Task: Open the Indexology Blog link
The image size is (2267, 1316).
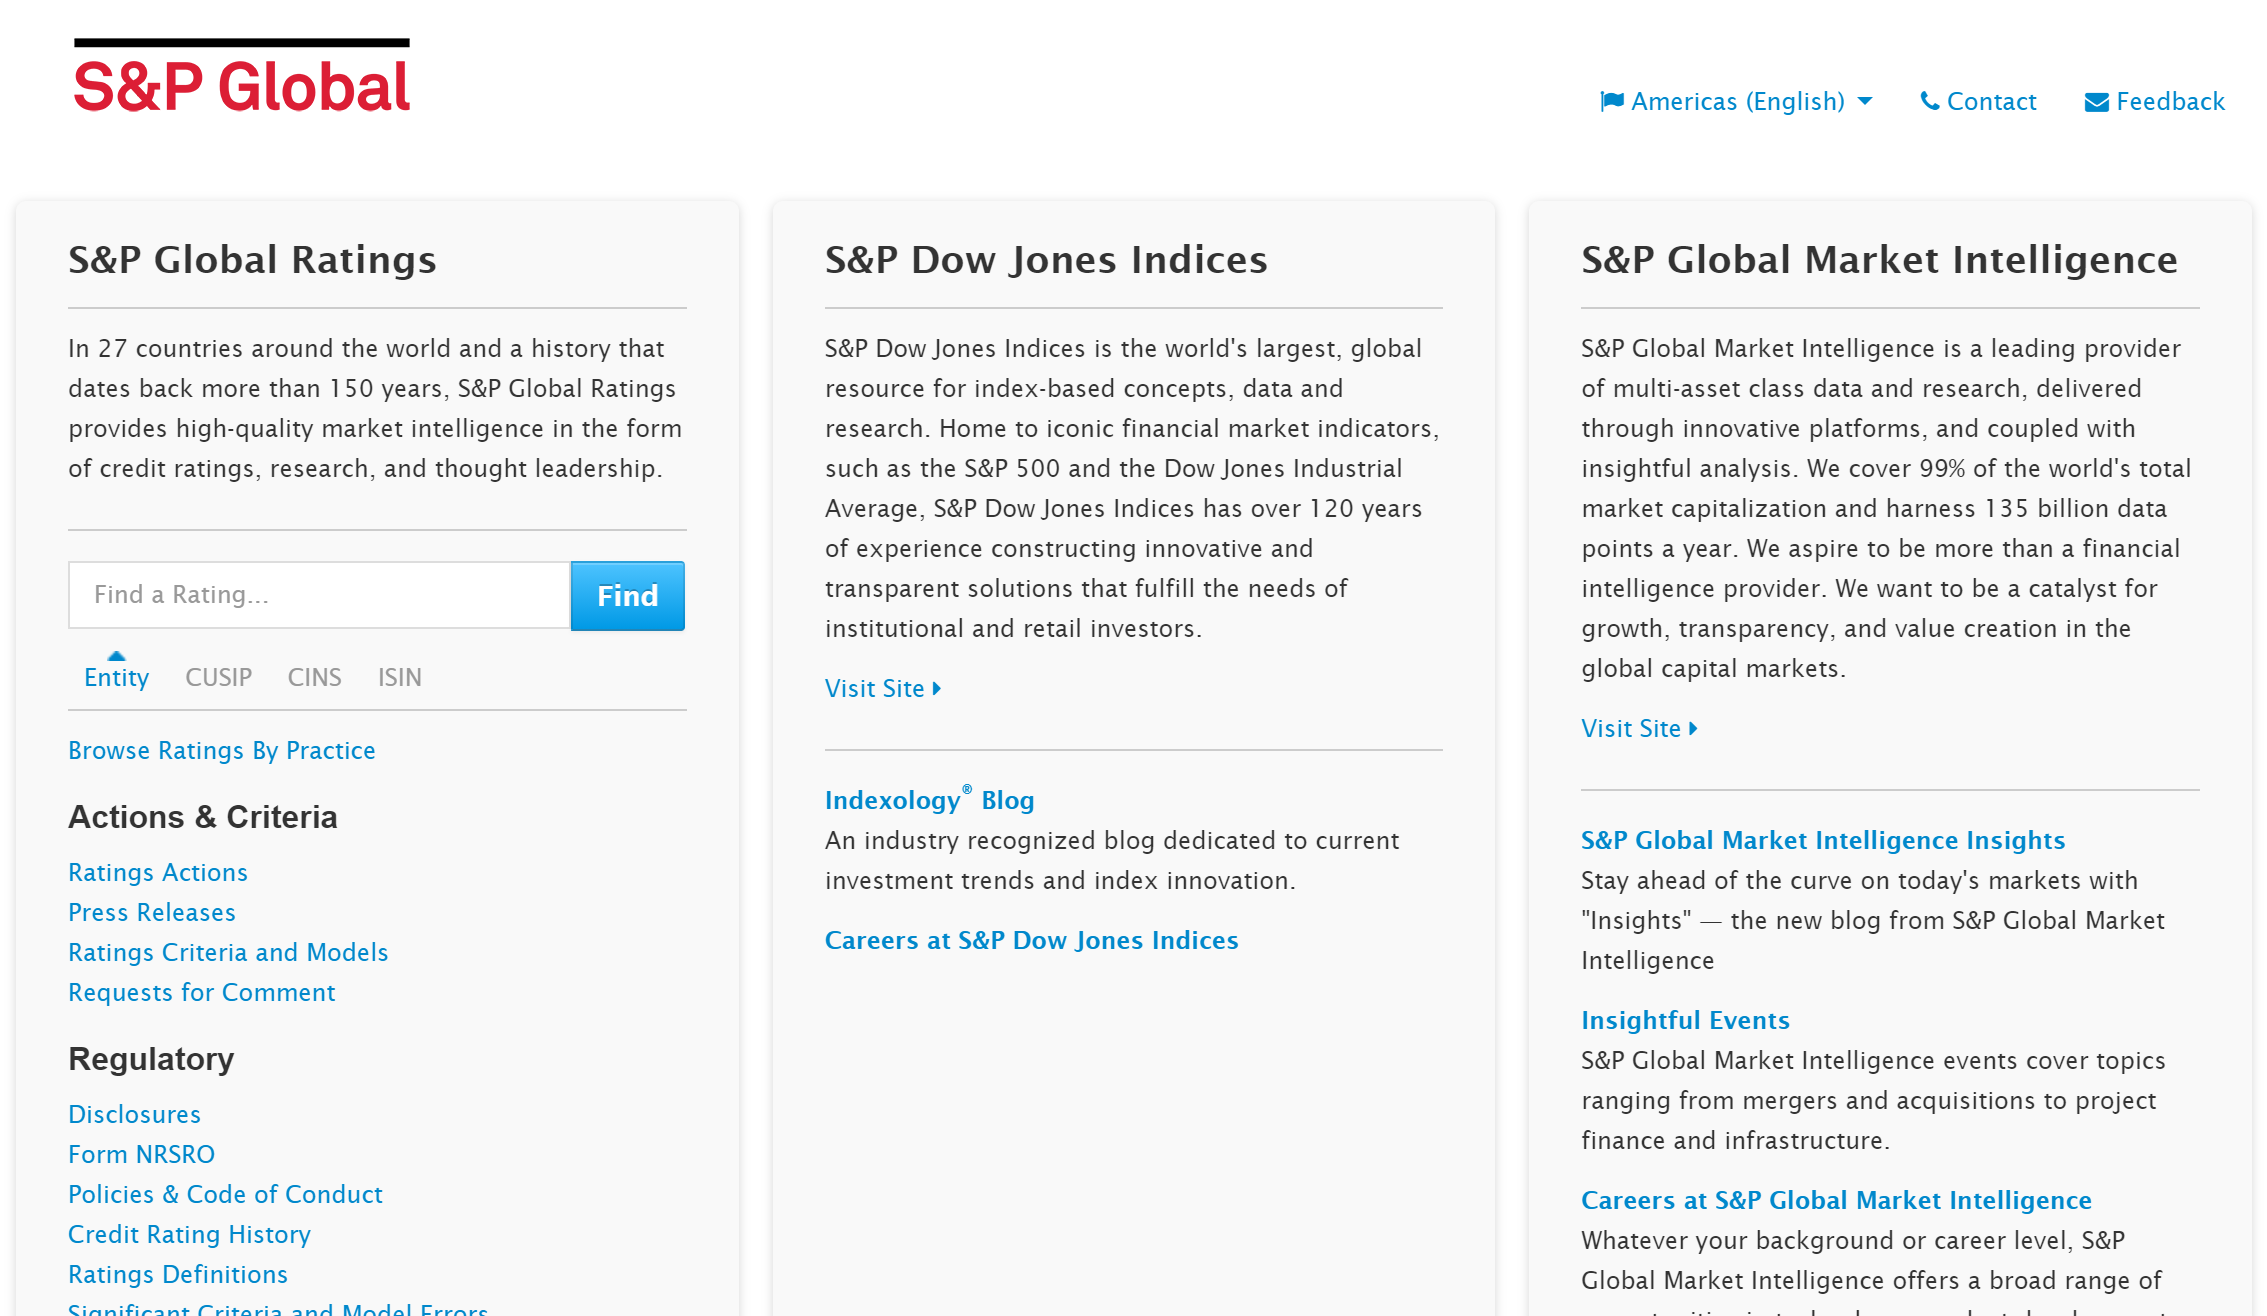Action: point(929,800)
